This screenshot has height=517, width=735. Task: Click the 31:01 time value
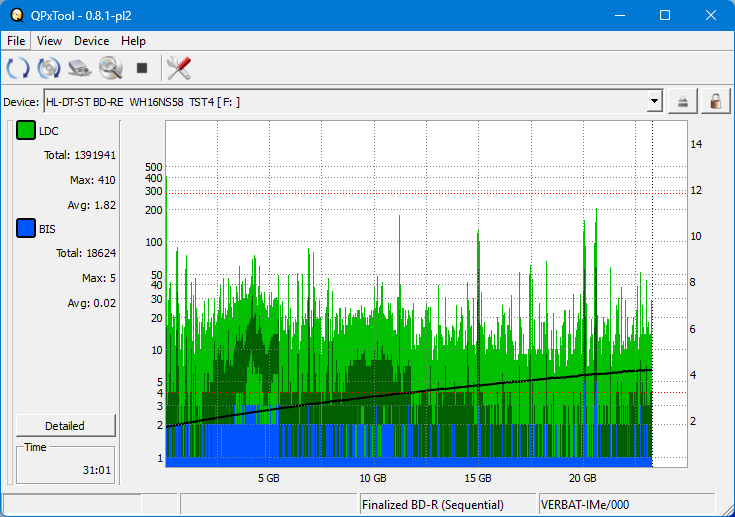[x=97, y=470]
